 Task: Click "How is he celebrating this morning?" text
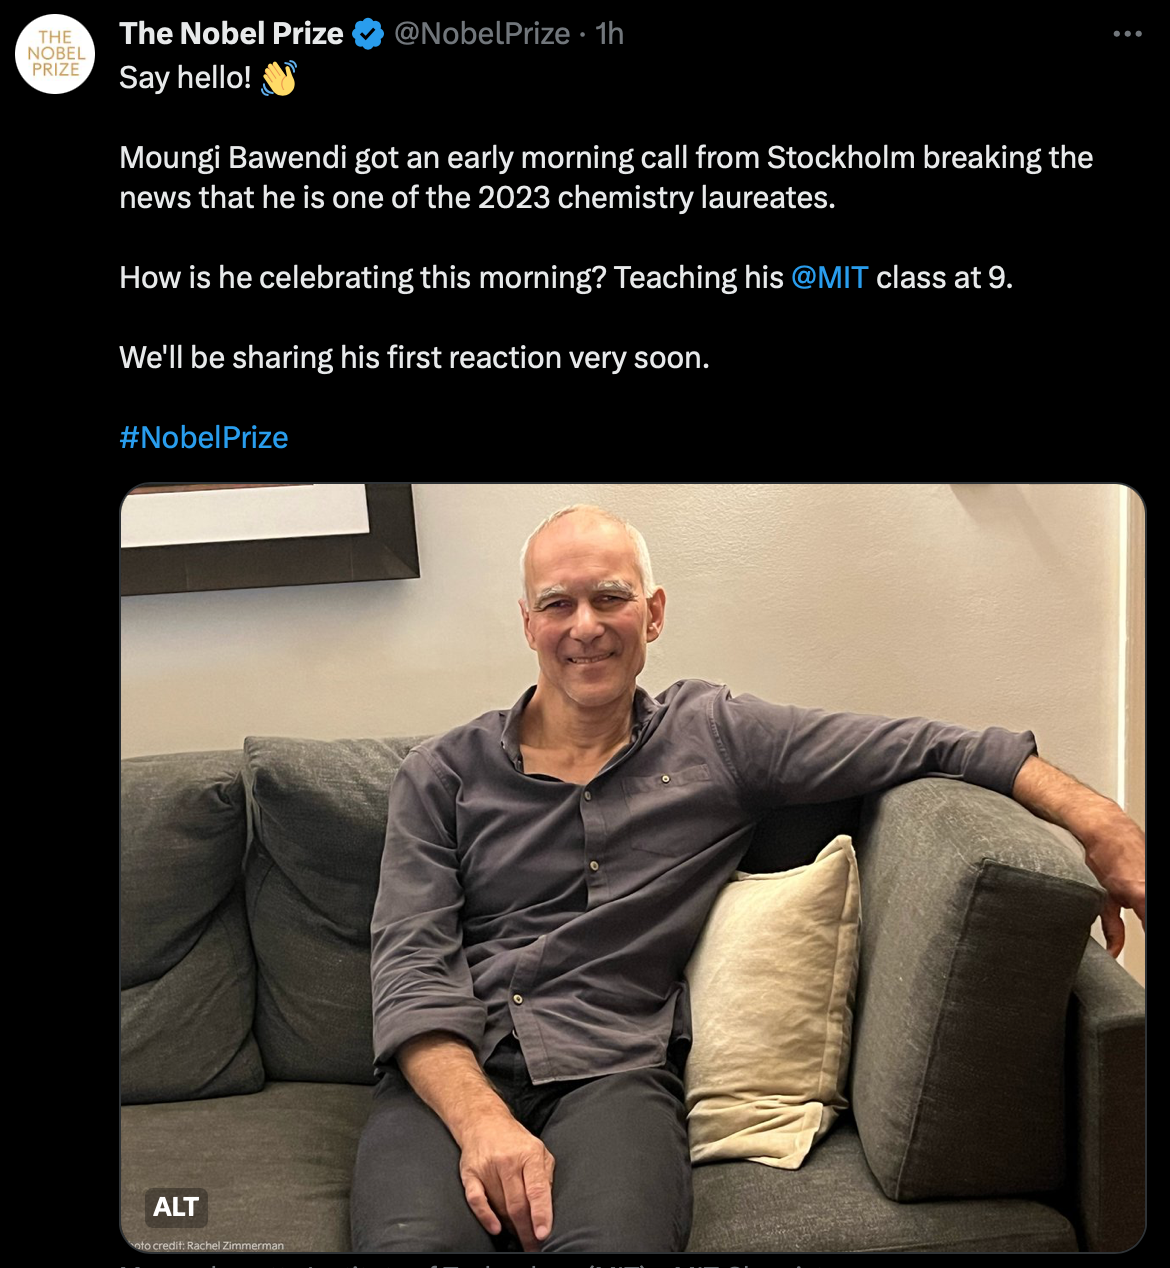click(362, 277)
